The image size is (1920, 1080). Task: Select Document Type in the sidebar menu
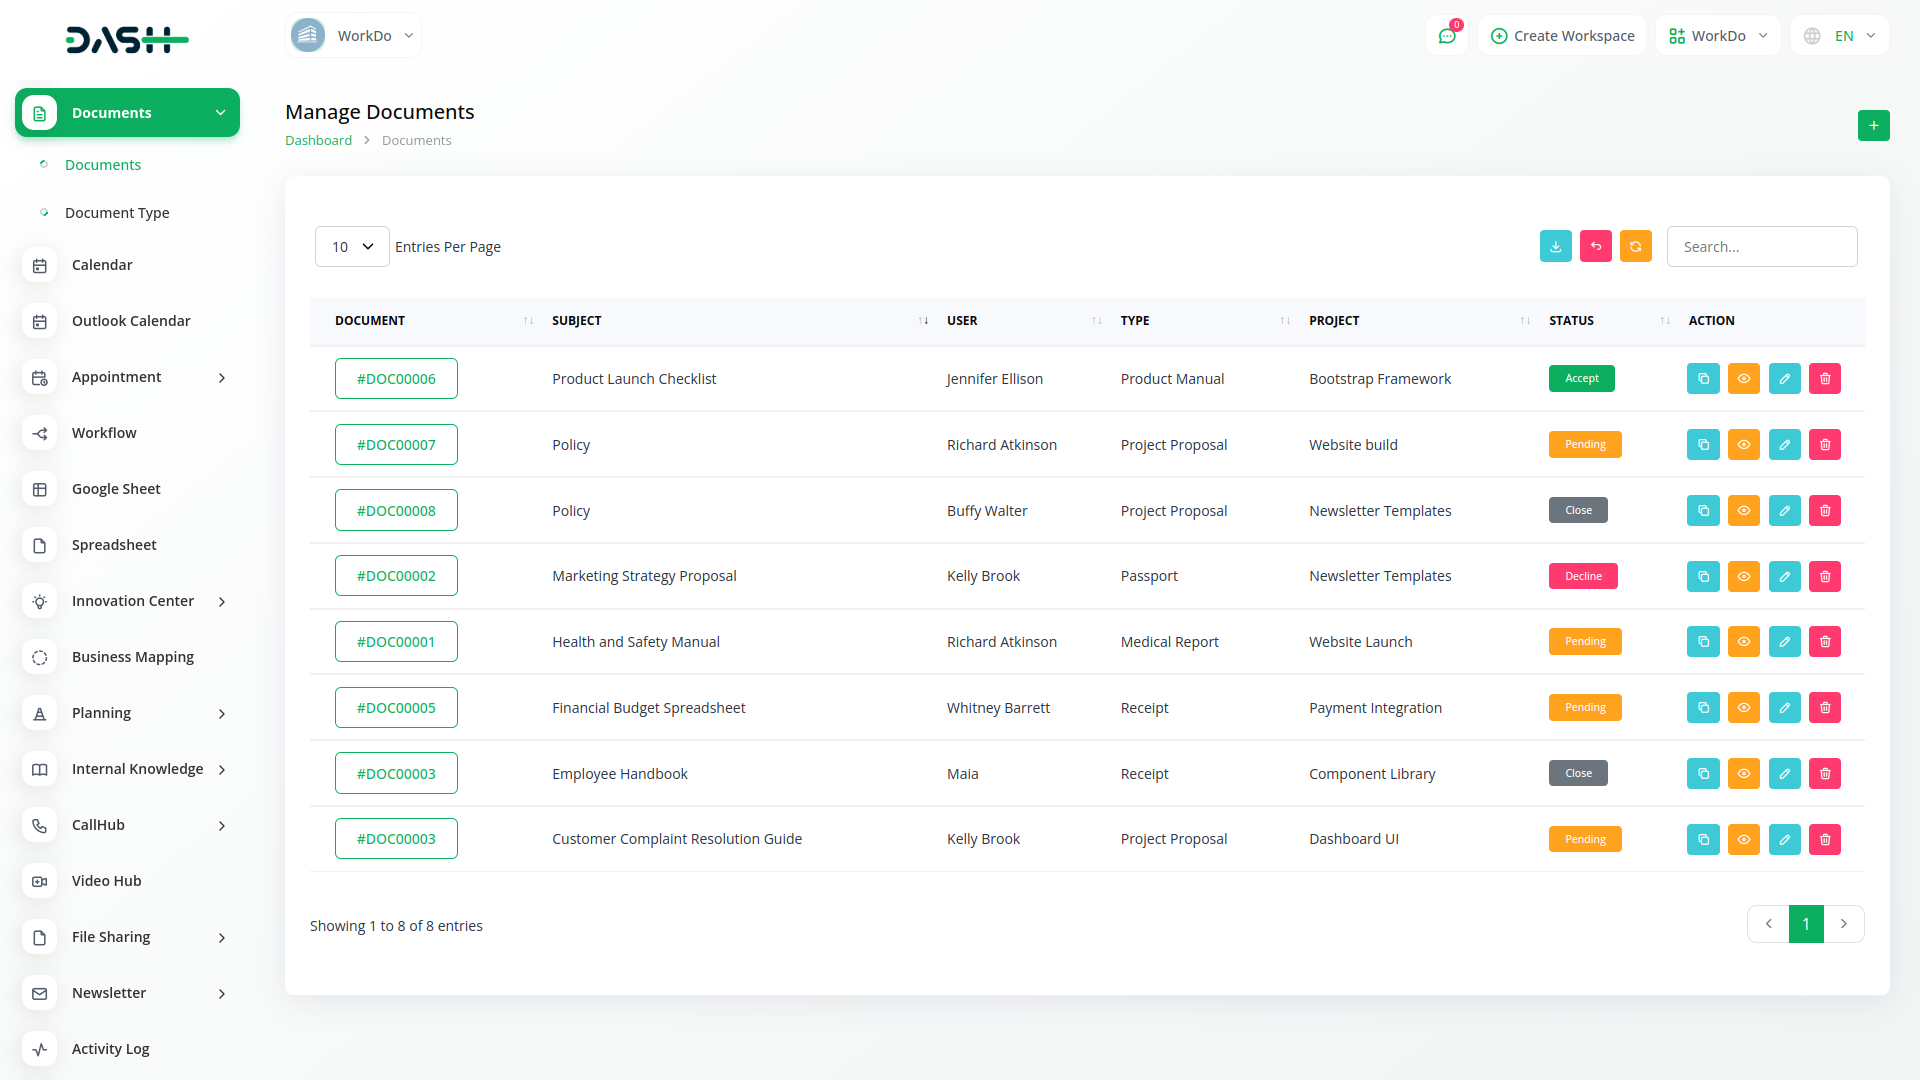click(x=117, y=213)
